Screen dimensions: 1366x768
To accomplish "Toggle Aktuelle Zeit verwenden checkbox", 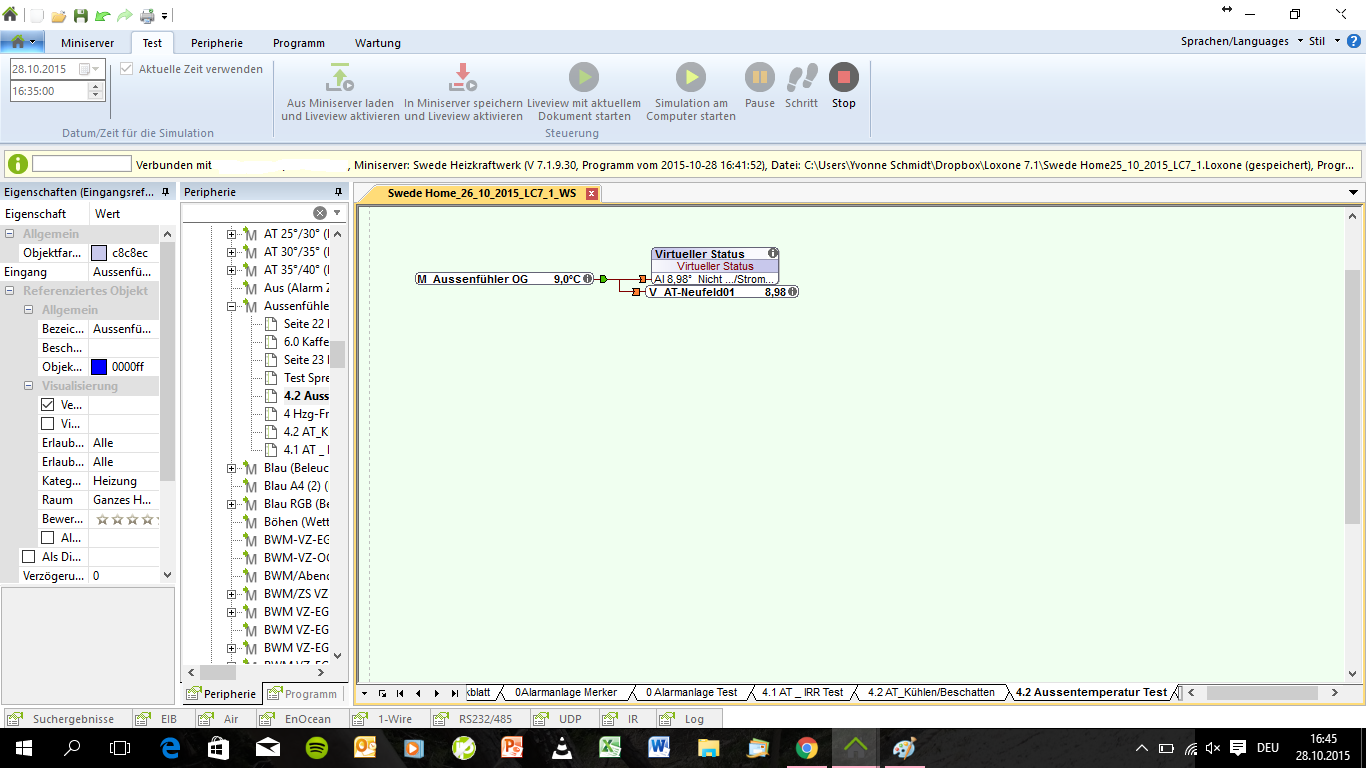I will point(126,69).
